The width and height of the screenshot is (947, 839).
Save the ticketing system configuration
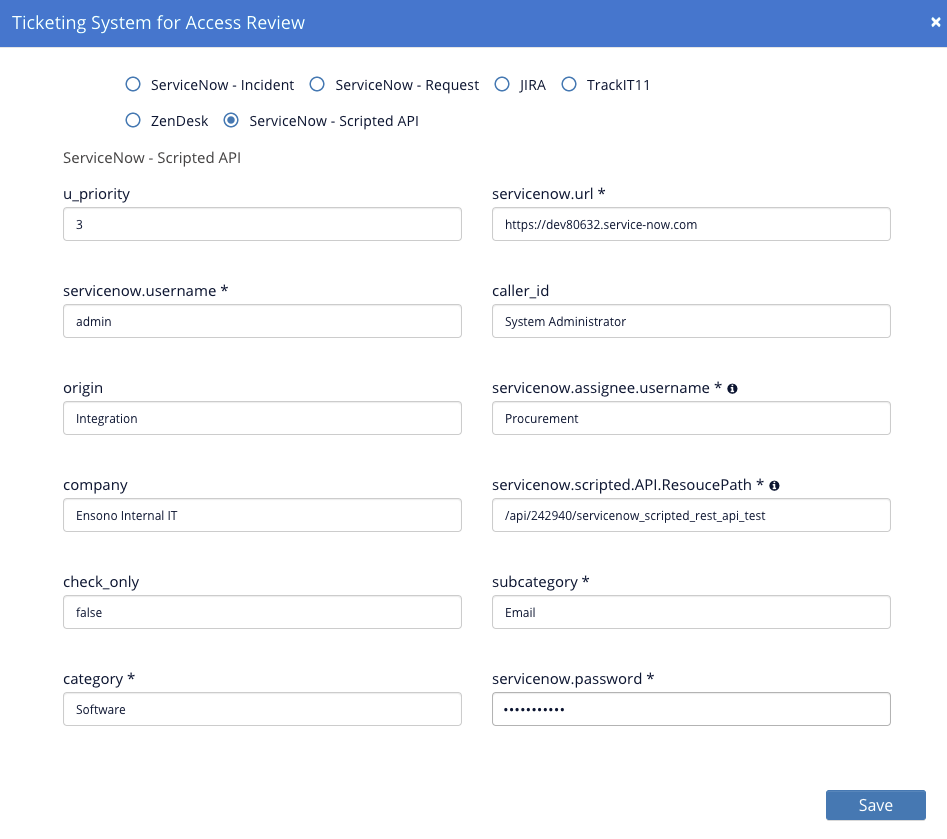pos(875,805)
